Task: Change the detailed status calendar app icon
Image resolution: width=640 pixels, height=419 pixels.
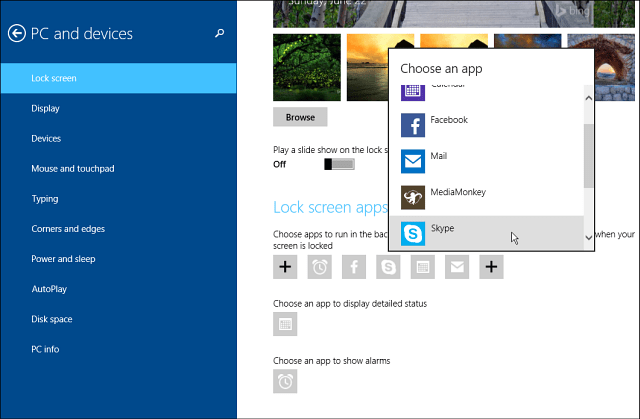Action: [x=285, y=324]
